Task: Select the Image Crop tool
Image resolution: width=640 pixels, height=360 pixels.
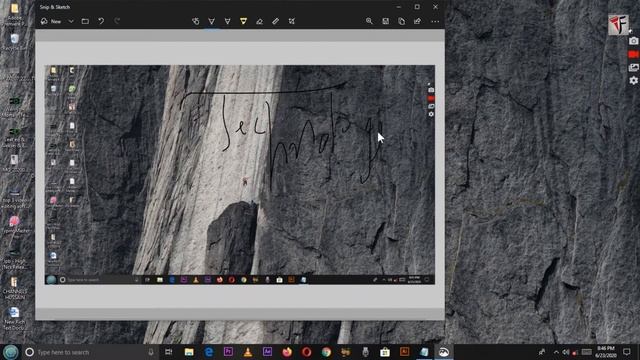Action: tap(292, 21)
